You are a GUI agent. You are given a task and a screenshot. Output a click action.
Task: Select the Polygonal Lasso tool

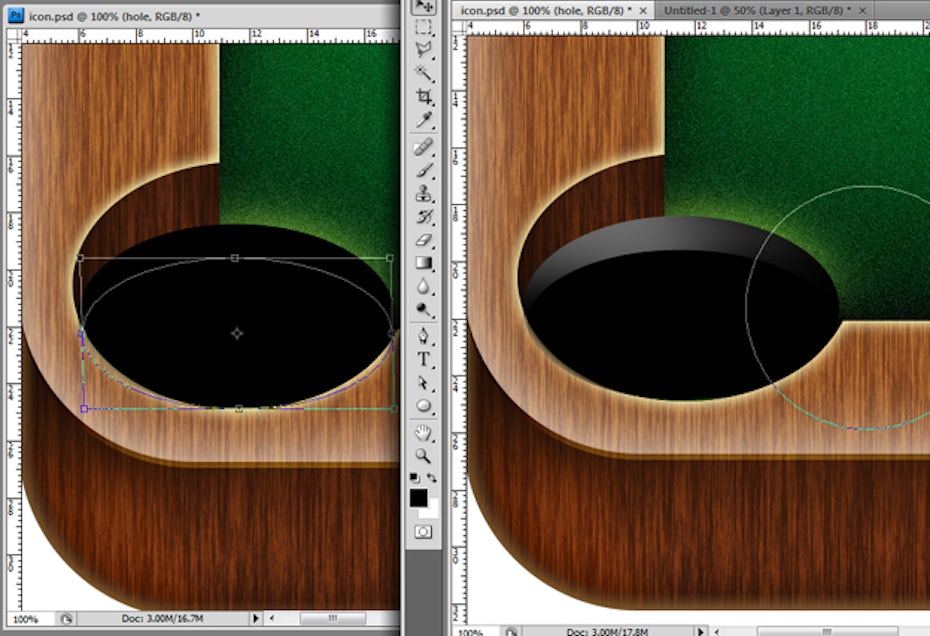(424, 50)
